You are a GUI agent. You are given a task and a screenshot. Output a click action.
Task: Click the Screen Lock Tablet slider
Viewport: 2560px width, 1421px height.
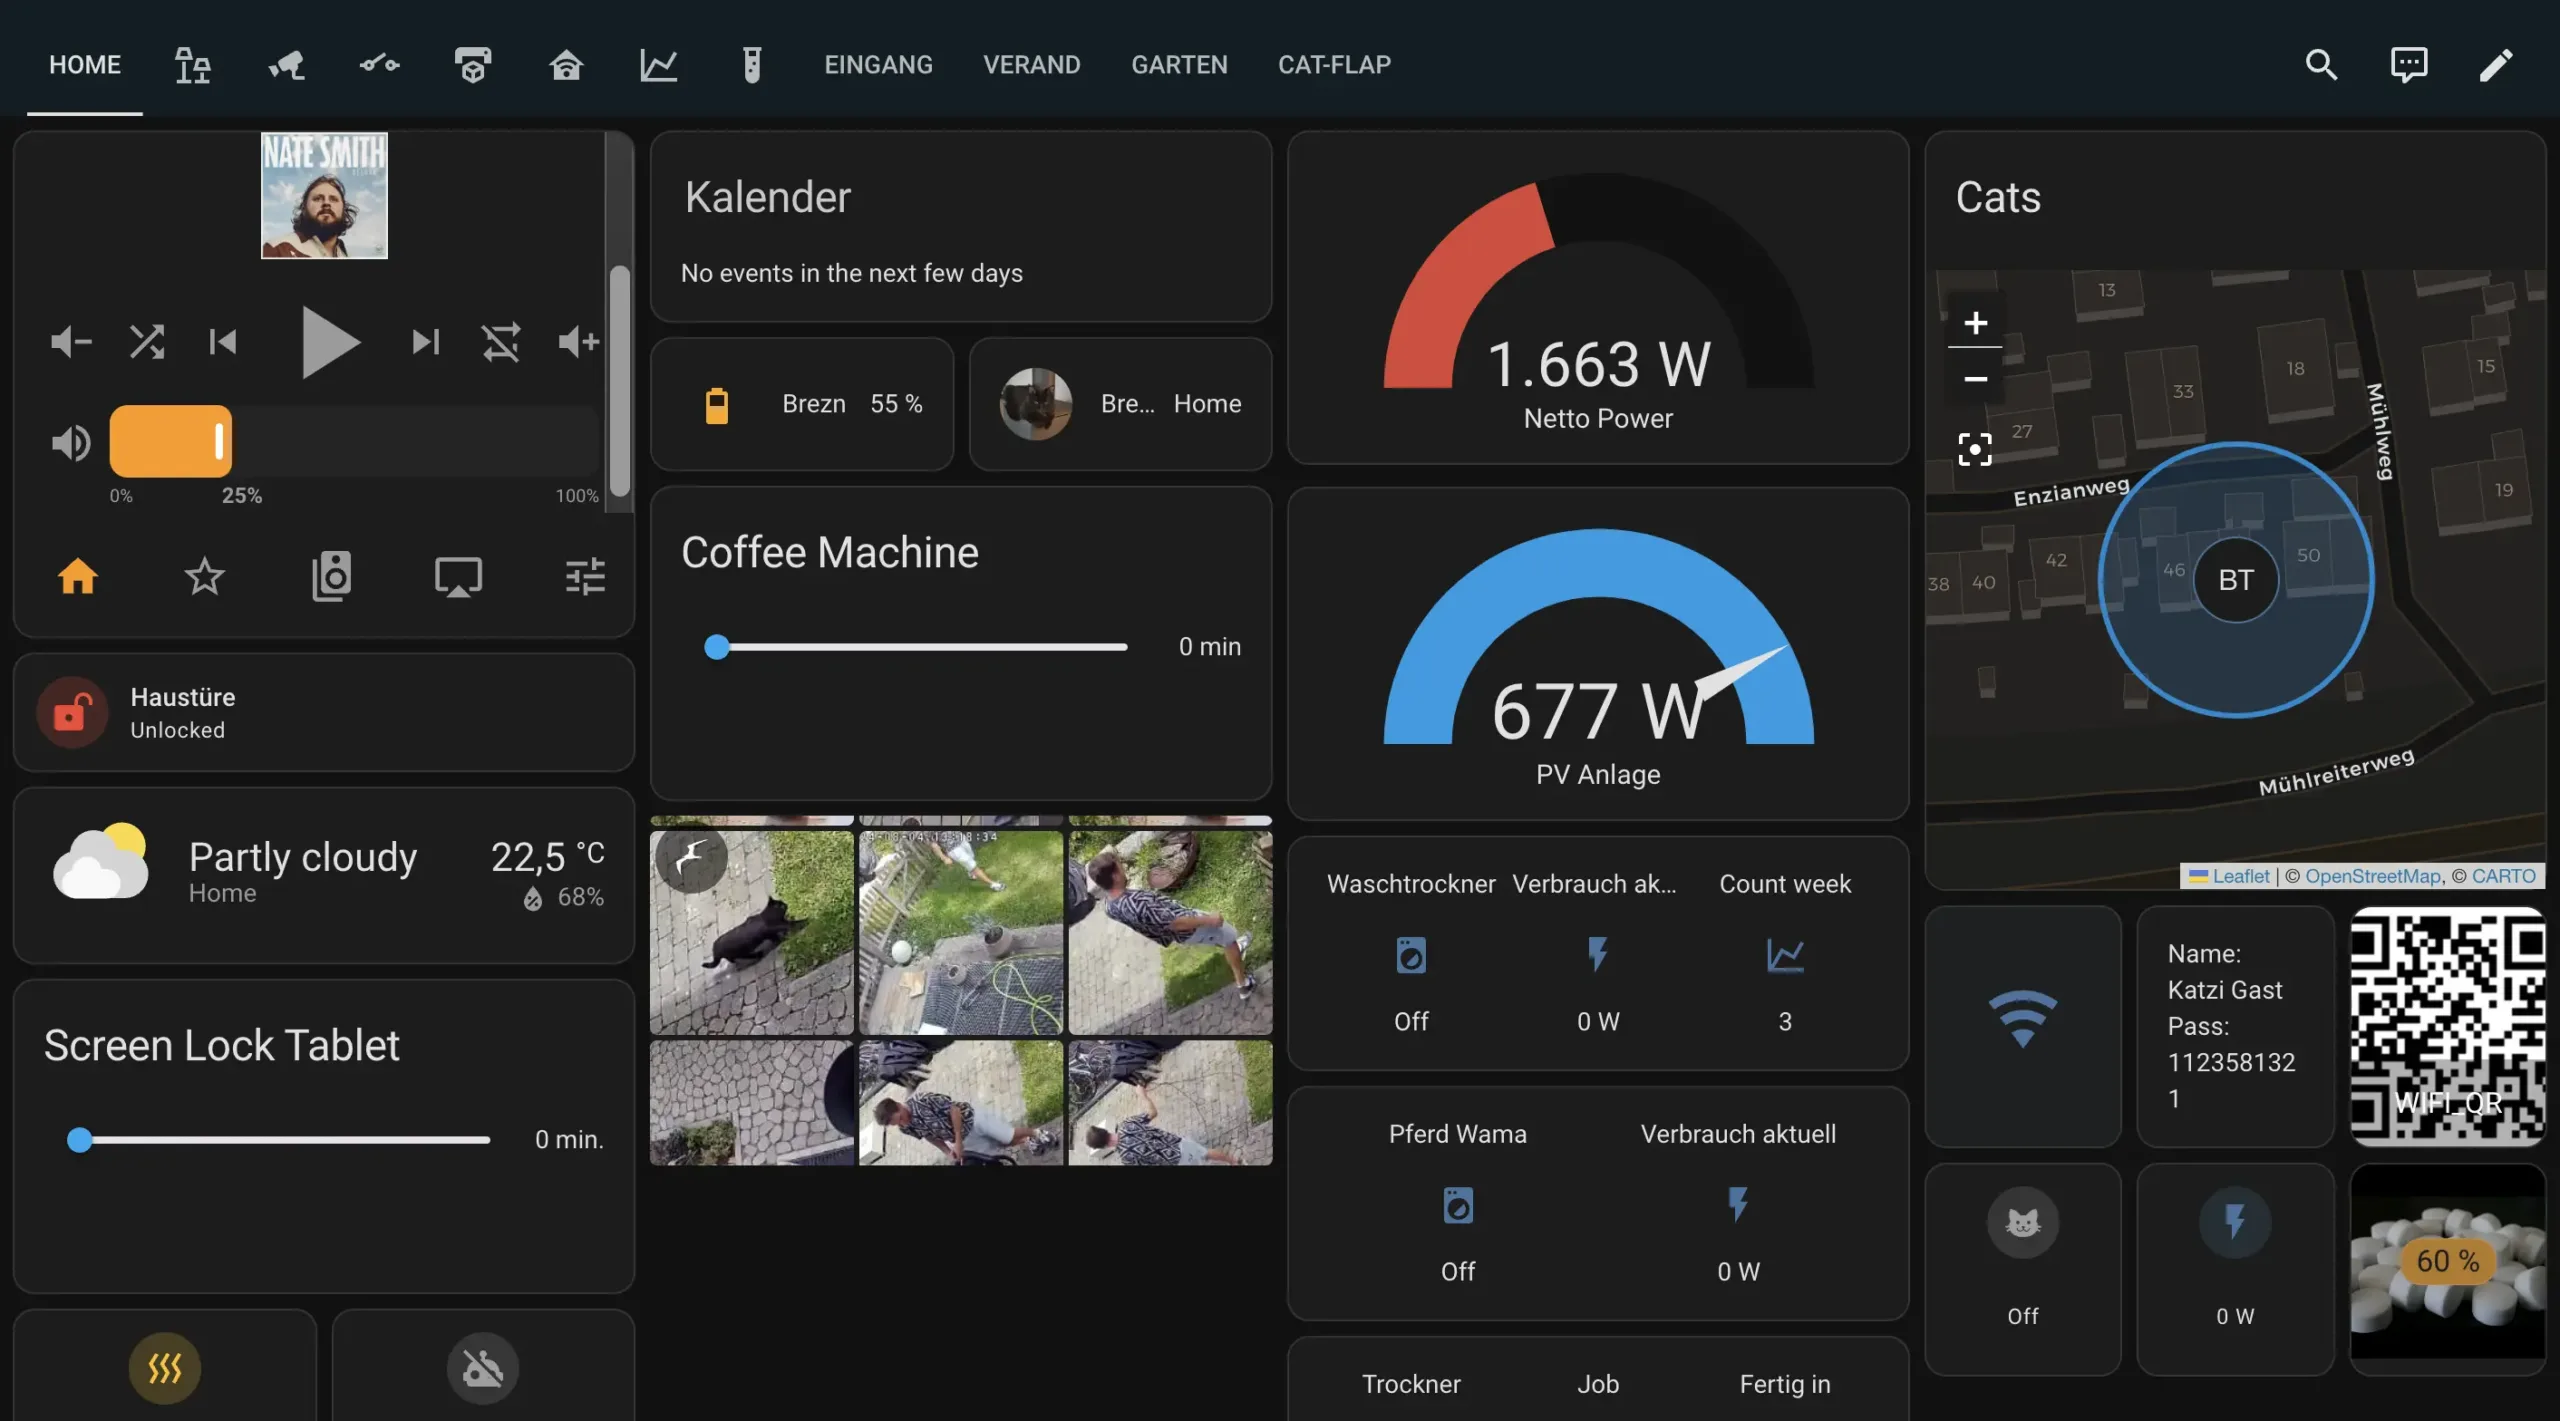[278, 1140]
